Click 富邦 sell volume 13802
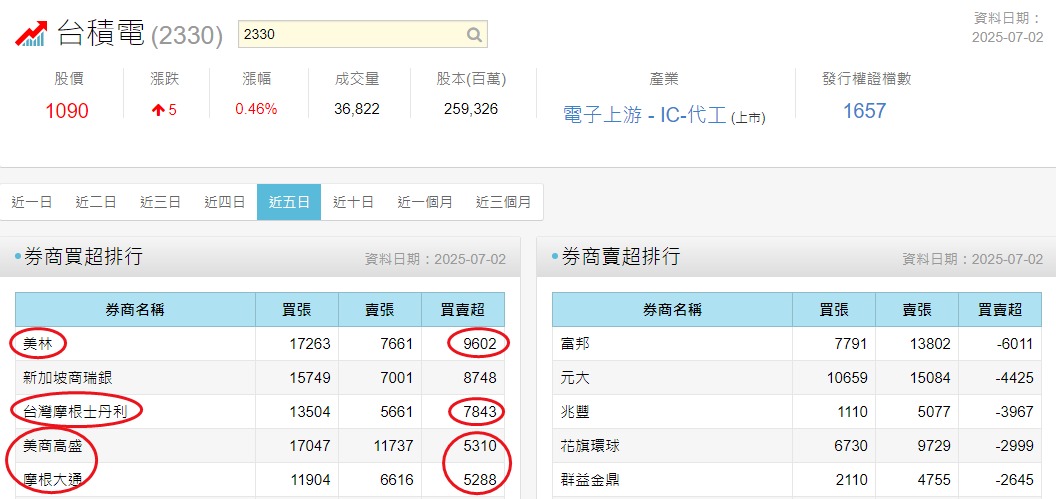1056x499 pixels. click(929, 344)
